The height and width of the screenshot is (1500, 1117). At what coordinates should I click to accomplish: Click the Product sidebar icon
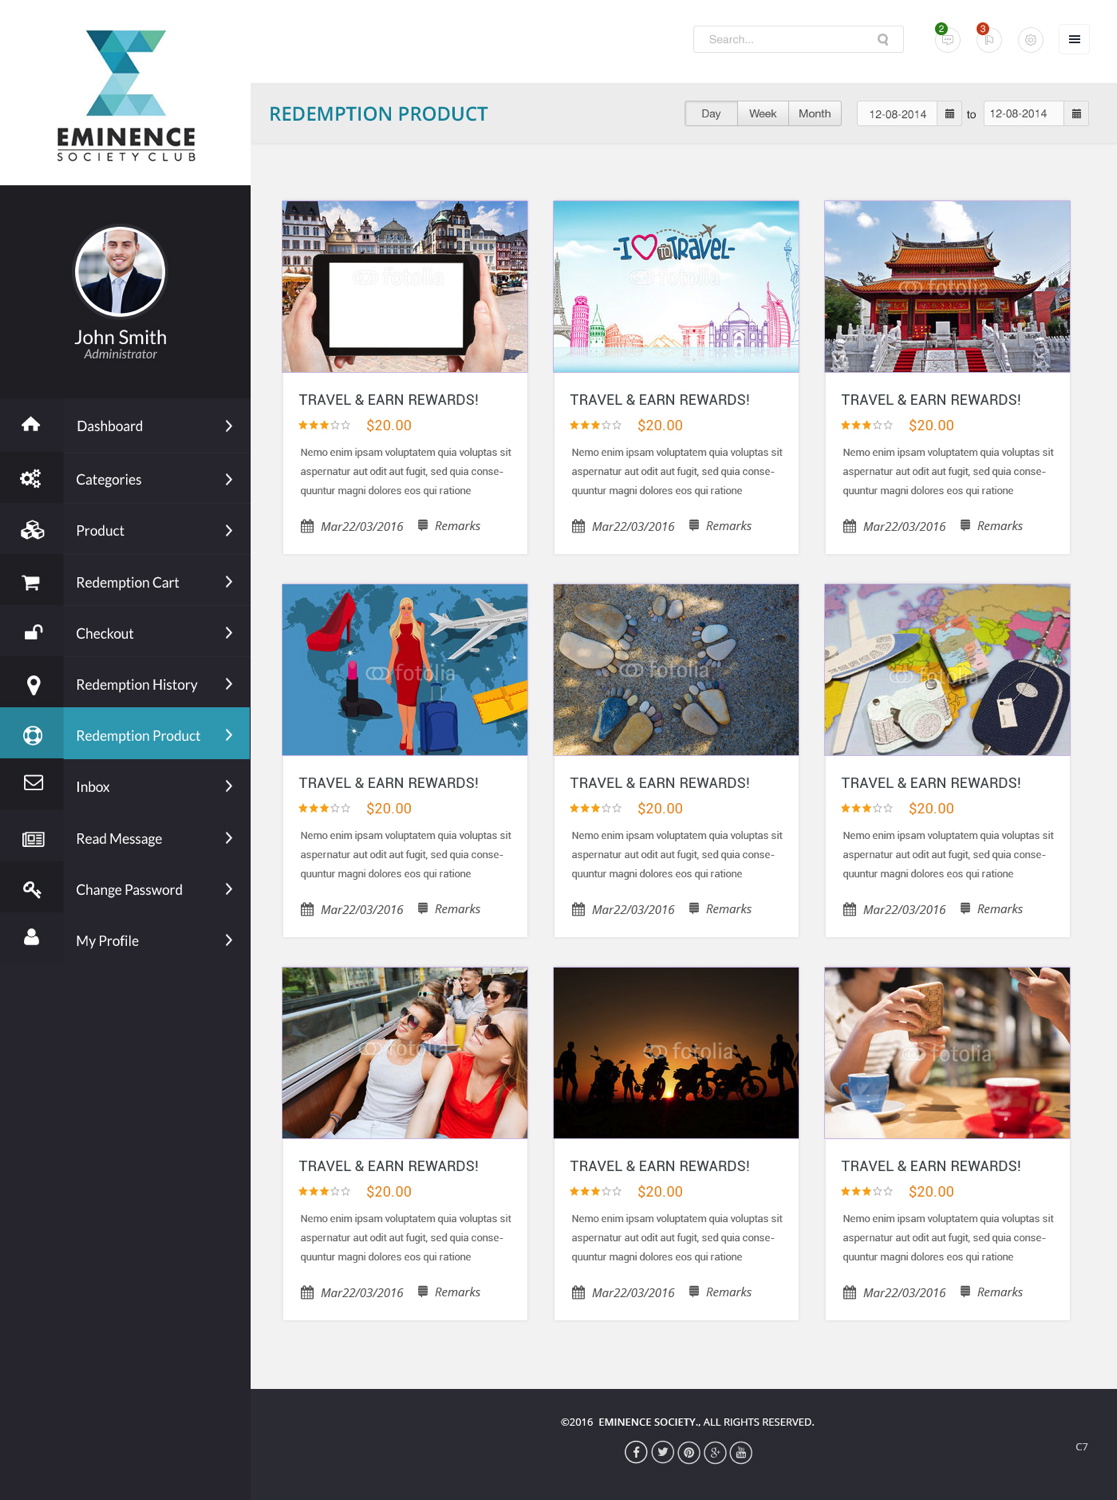31,529
